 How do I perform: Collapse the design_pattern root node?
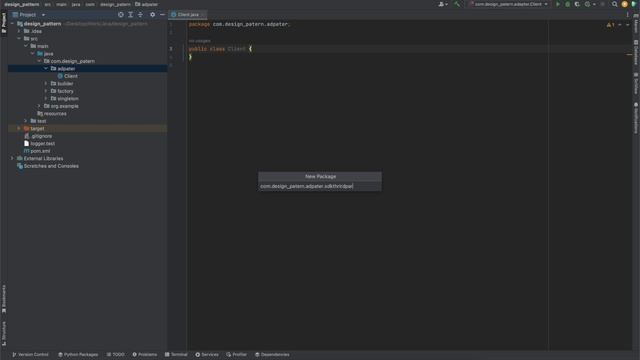point(12,24)
